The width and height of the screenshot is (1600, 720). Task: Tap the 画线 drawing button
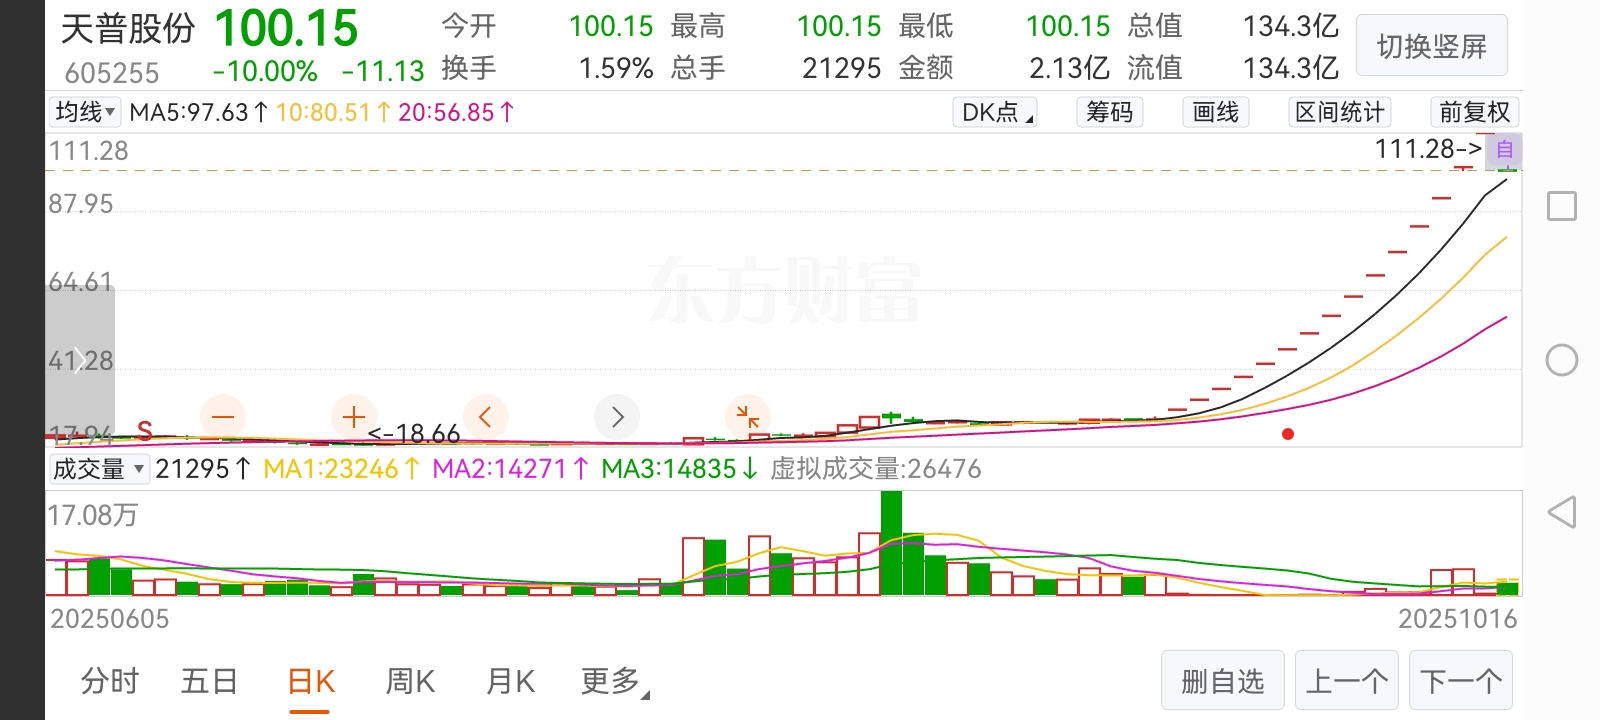1216,112
